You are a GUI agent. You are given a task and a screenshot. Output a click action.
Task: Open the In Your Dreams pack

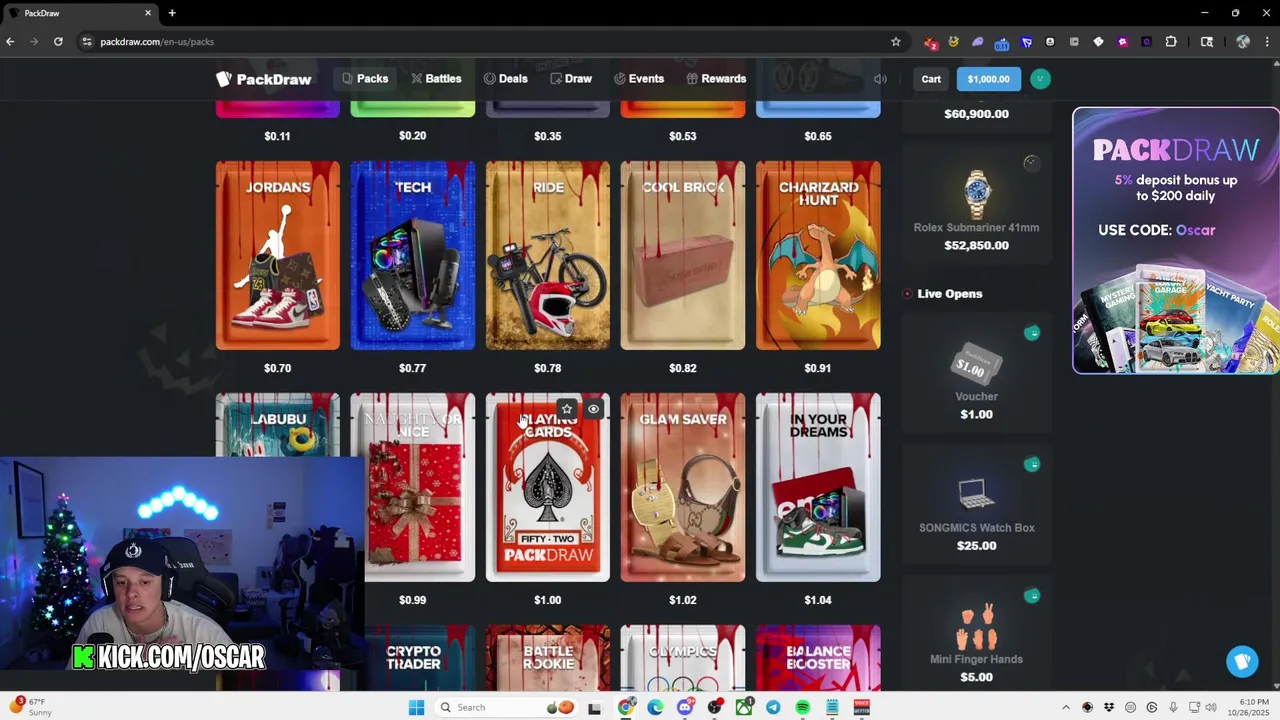pos(818,487)
